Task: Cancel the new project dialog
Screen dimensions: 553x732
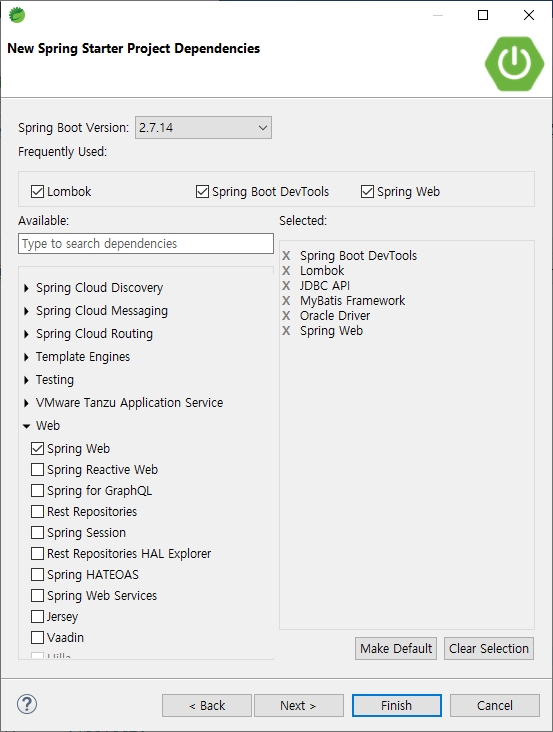Action: [495, 705]
